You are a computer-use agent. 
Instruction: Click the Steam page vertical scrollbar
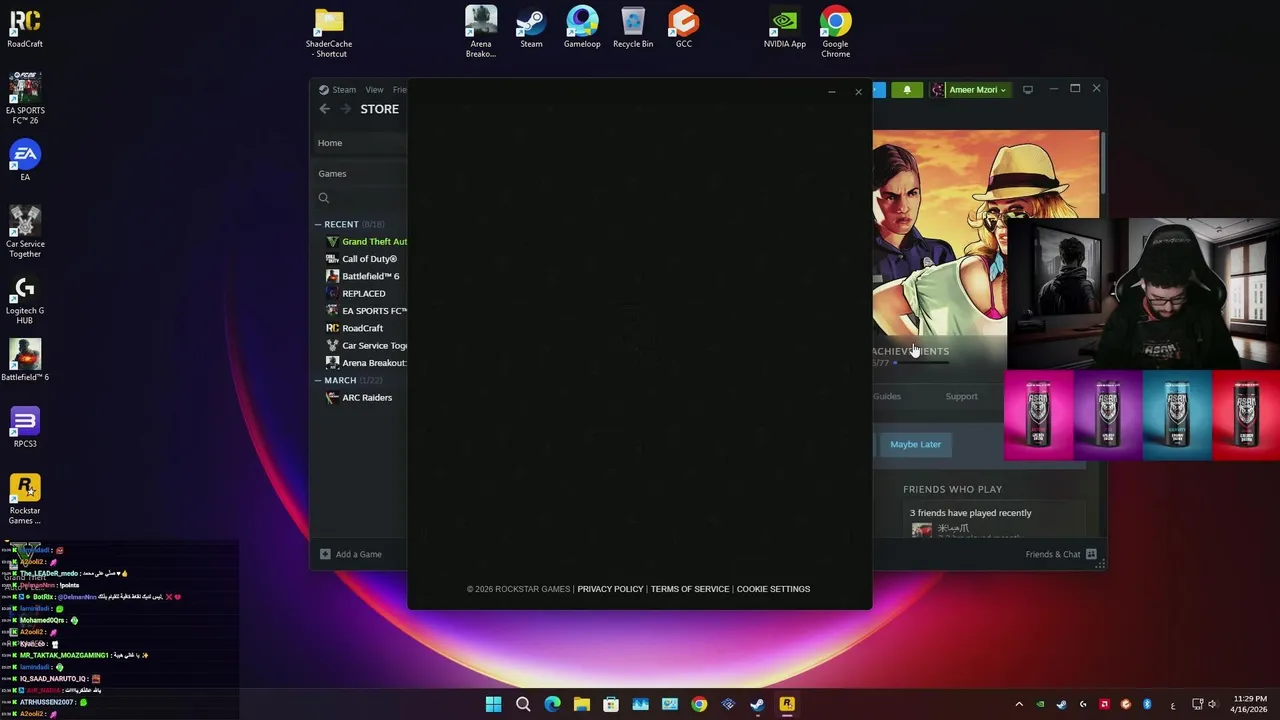(x=1103, y=165)
